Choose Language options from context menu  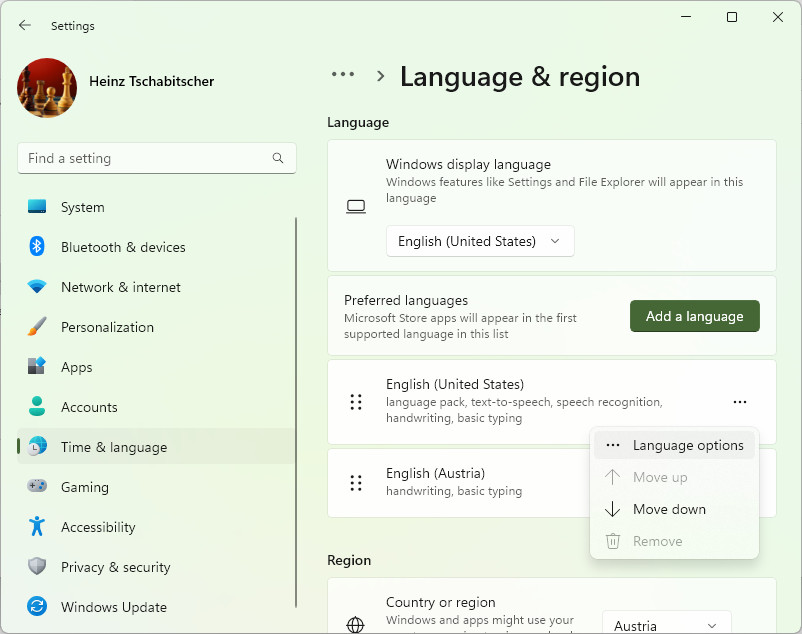click(x=674, y=445)
